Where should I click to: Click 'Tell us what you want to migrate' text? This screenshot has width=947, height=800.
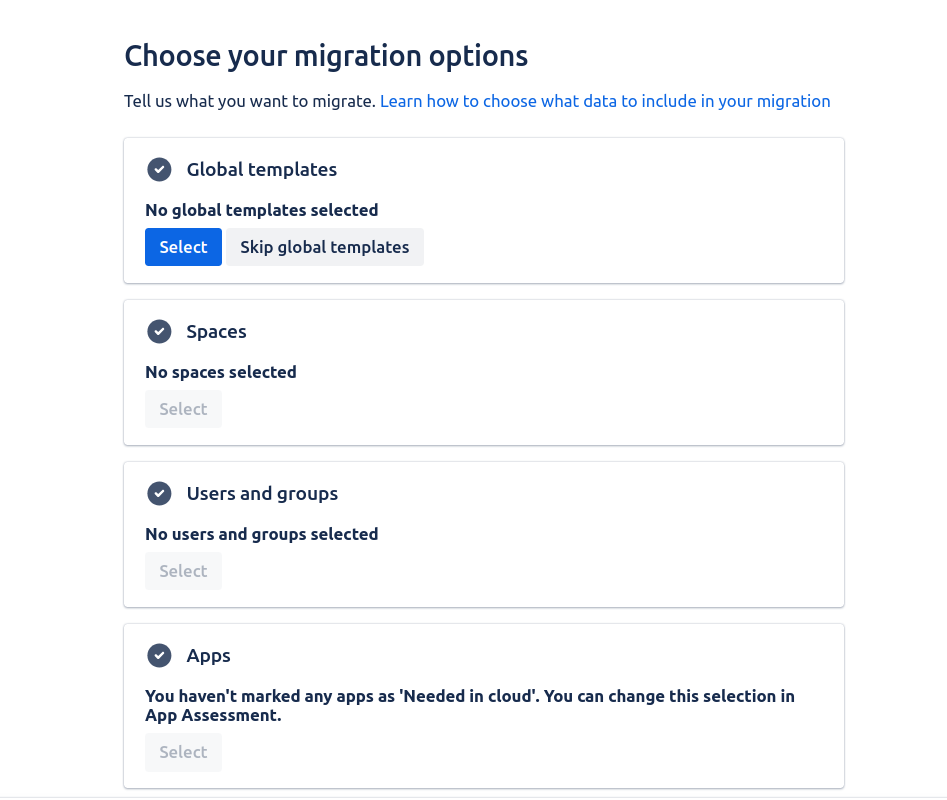pyautogui.click(x=249, y=101)
